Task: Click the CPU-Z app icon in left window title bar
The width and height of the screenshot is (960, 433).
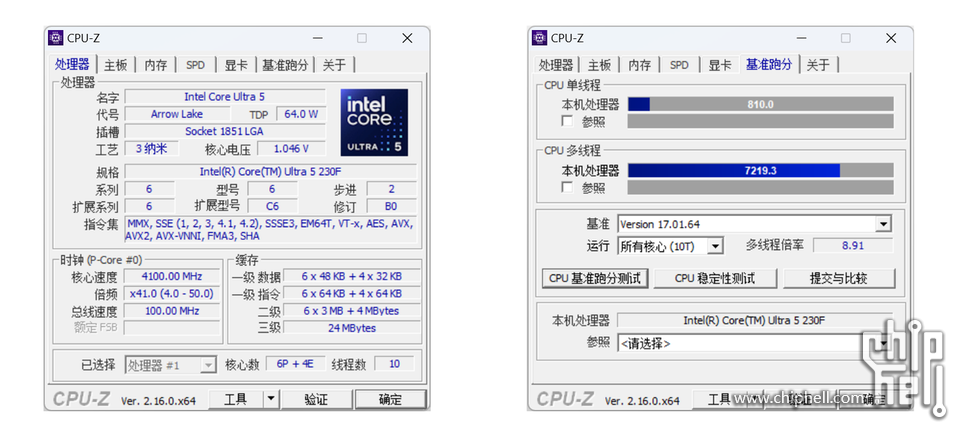Action: pos(56,38)
